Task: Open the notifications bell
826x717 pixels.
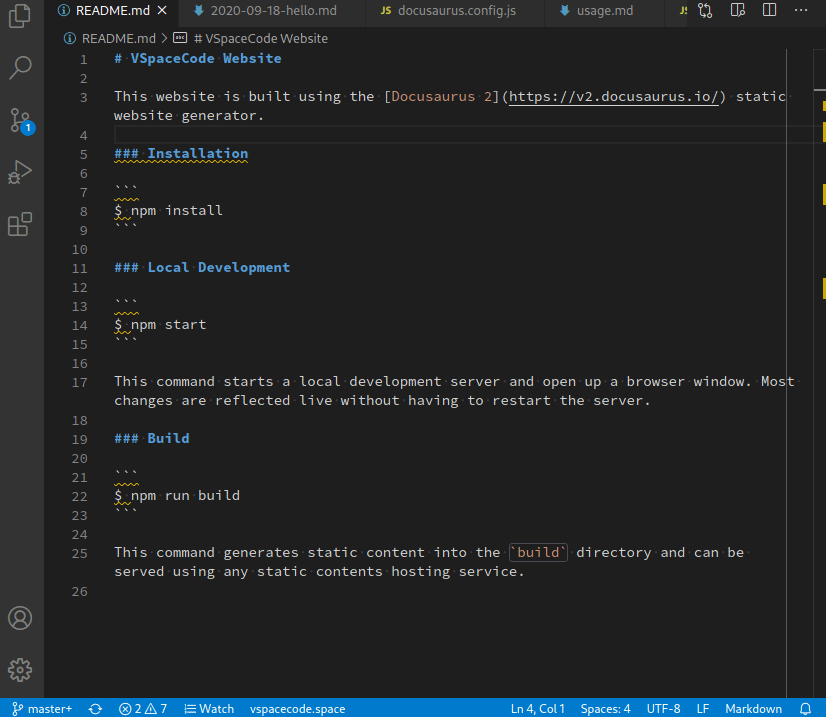Action: [x=805, y=709]
